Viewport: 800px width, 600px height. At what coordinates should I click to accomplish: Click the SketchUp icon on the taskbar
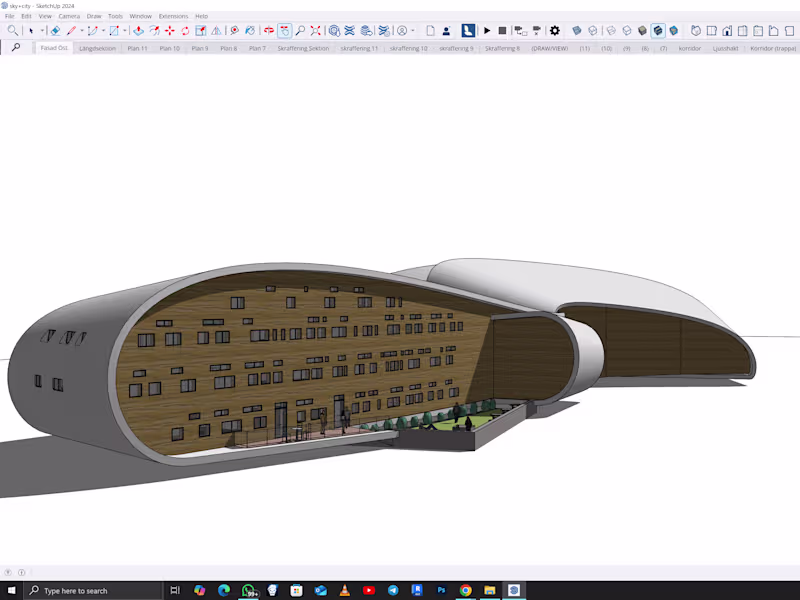tap(514, 591)
